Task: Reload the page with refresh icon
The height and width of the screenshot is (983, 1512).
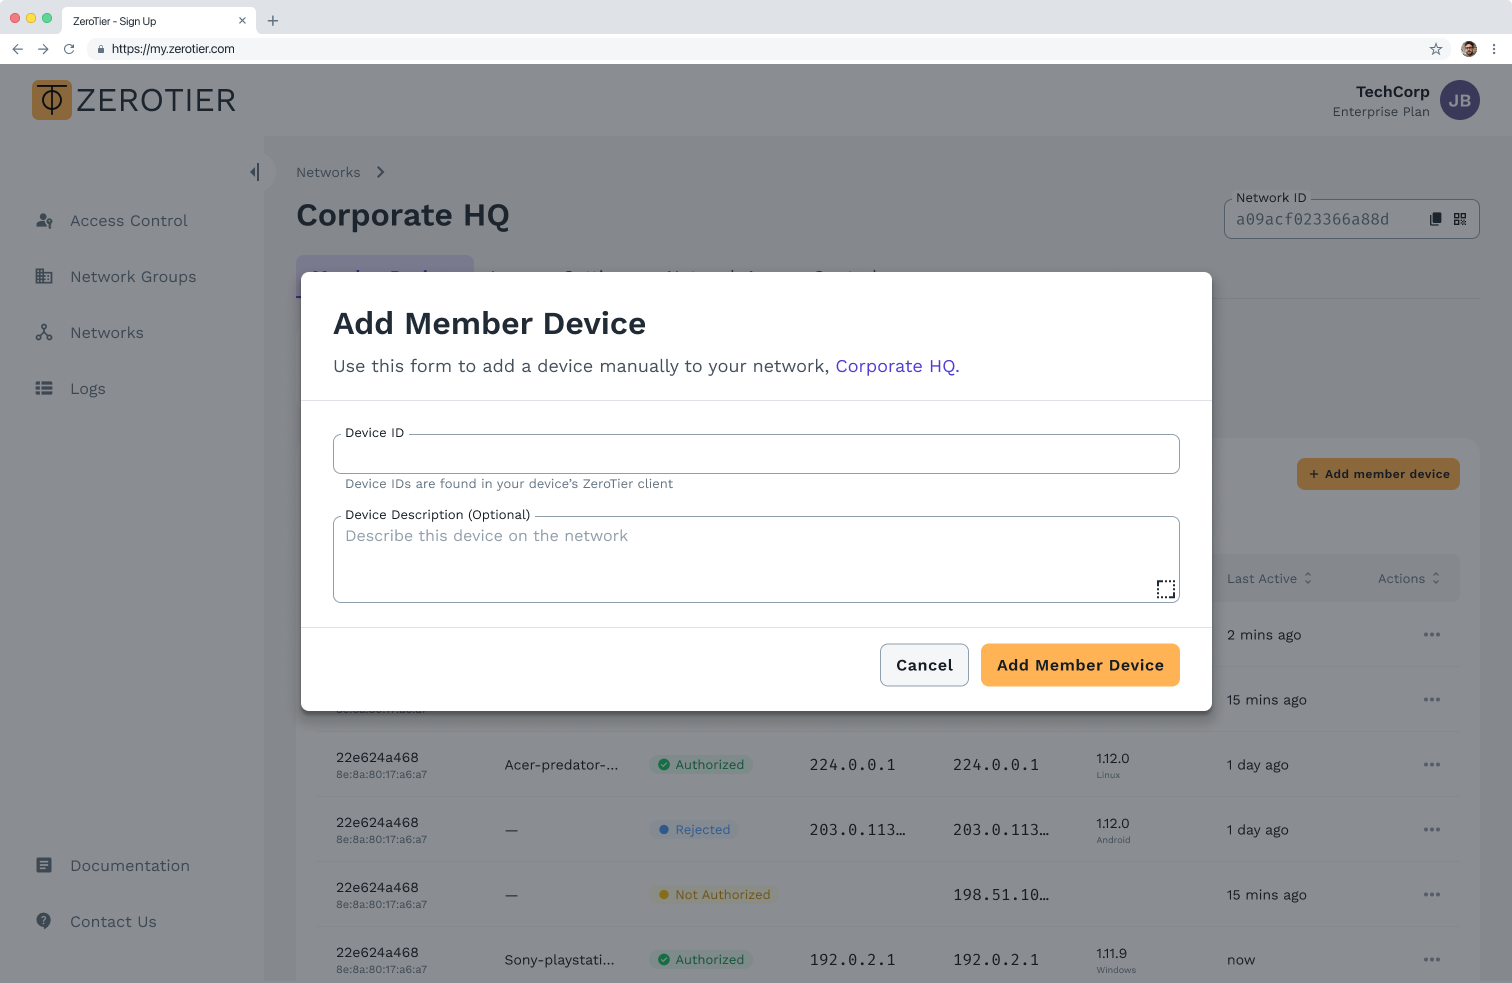Action: [x=69, y=49]
